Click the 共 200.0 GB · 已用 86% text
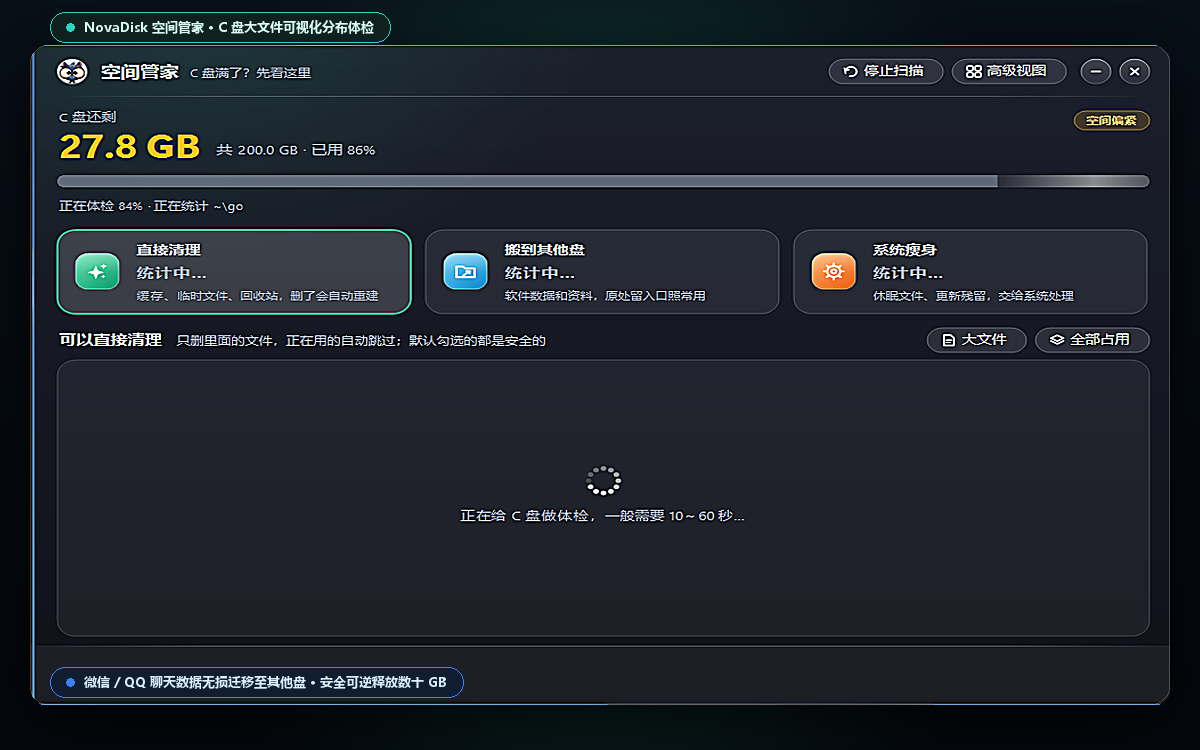 tap(296, 150)
